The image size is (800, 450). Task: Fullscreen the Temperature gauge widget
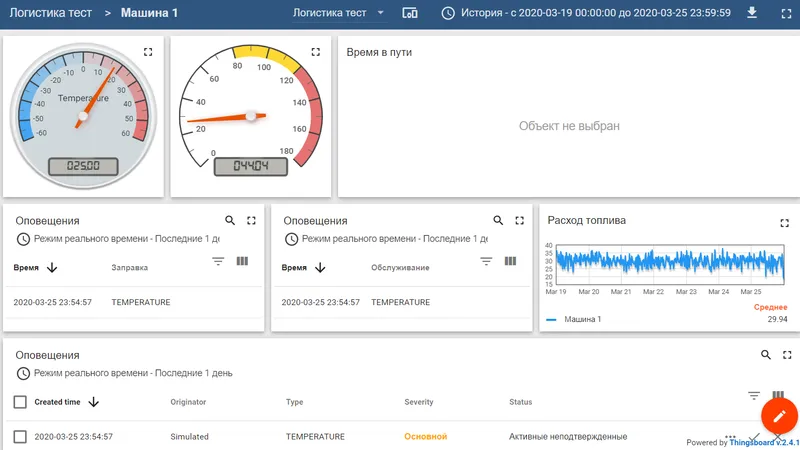point(148,52)
